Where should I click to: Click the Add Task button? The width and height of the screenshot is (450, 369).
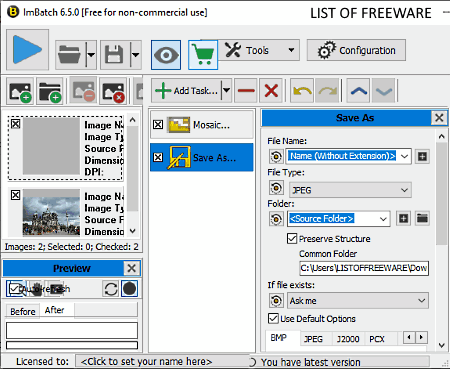[x=187, y=90]
